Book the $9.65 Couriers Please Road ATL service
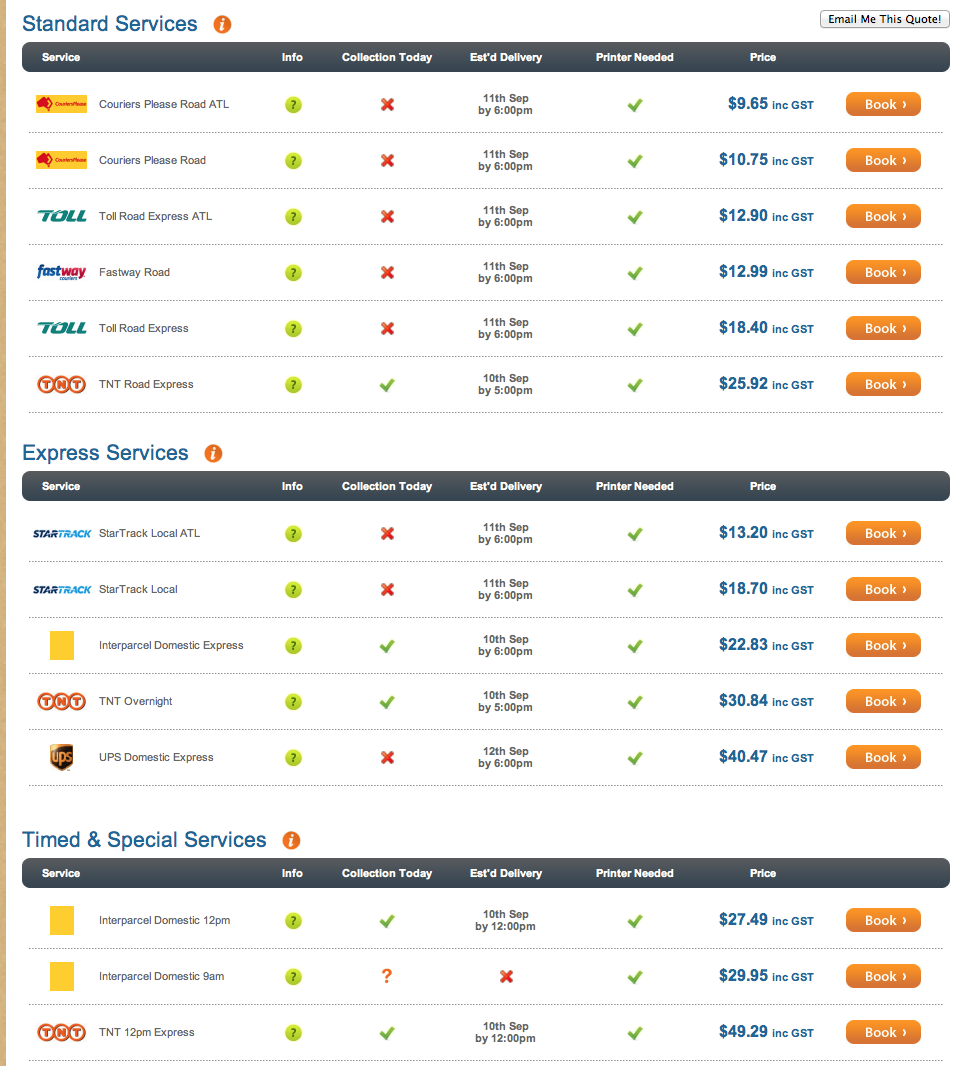This screenshot has height=1066, width=966. [883, 104]
